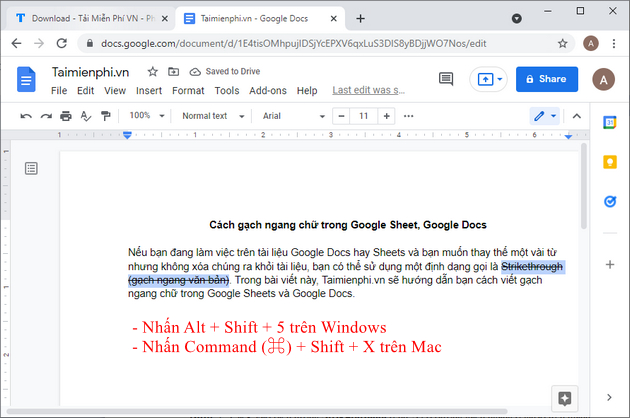Screen dimensions: 630x418
Task: Click the horizontal scrollbar at bottom
Action: [257, 411]
